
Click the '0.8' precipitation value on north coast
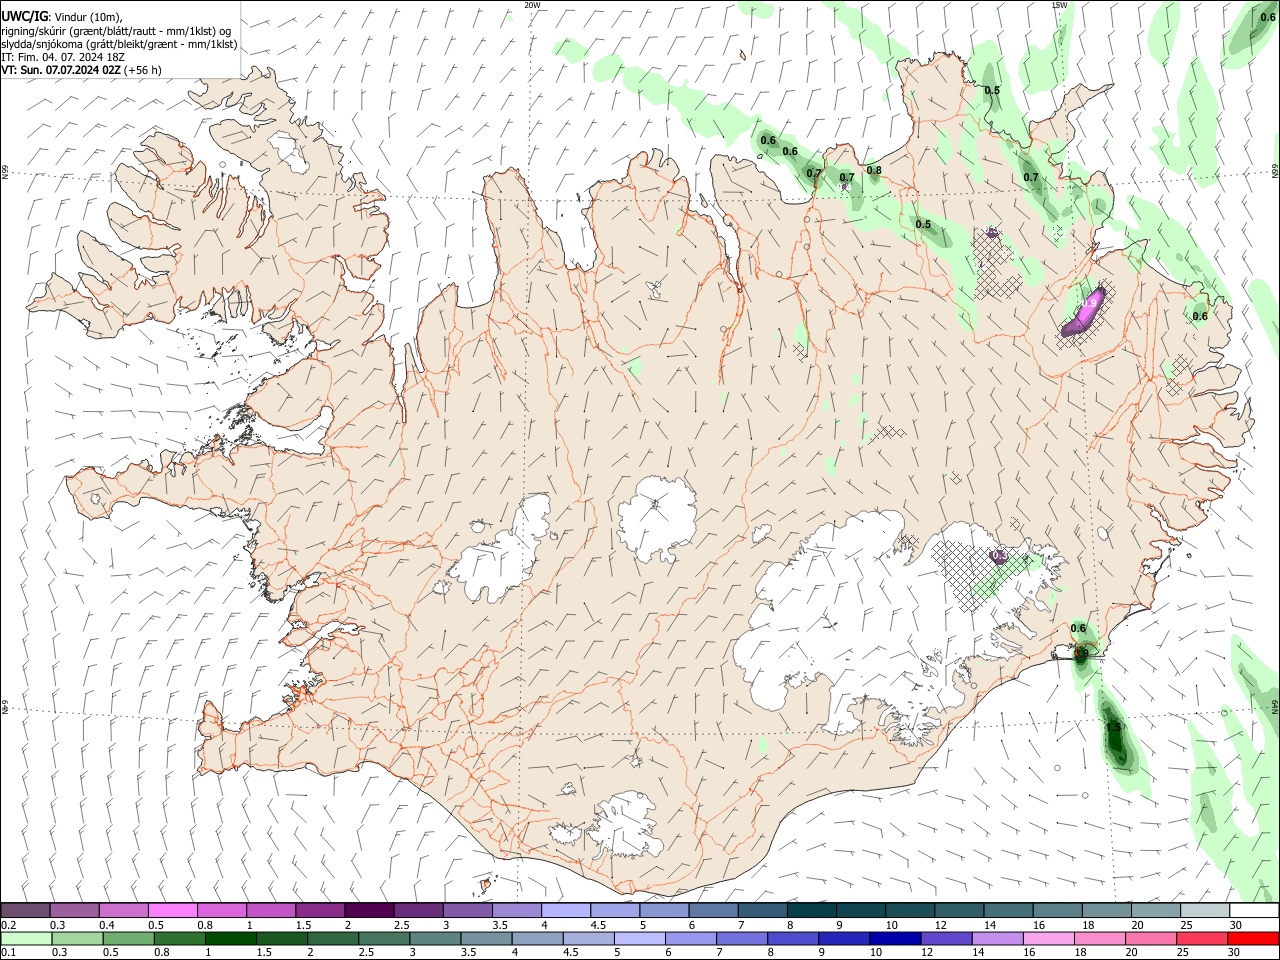pos(874,170)
